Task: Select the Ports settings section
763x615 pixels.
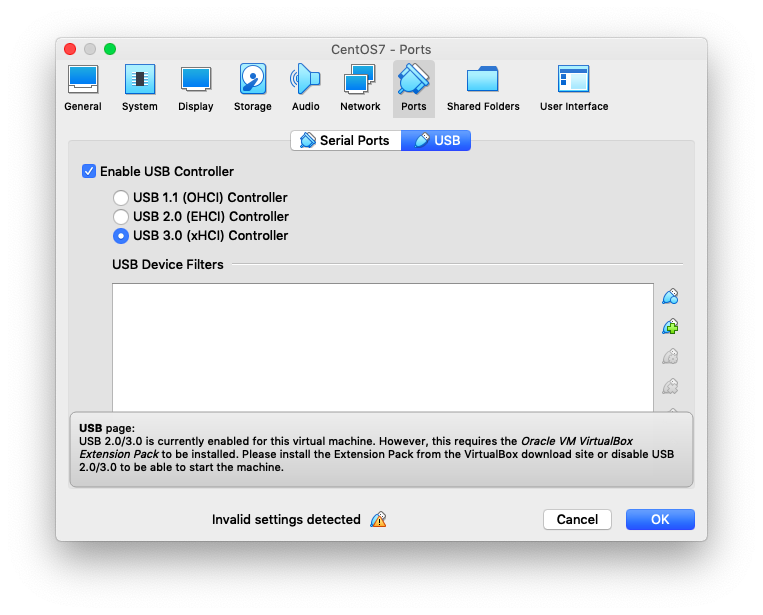Action: click(414, 88)
